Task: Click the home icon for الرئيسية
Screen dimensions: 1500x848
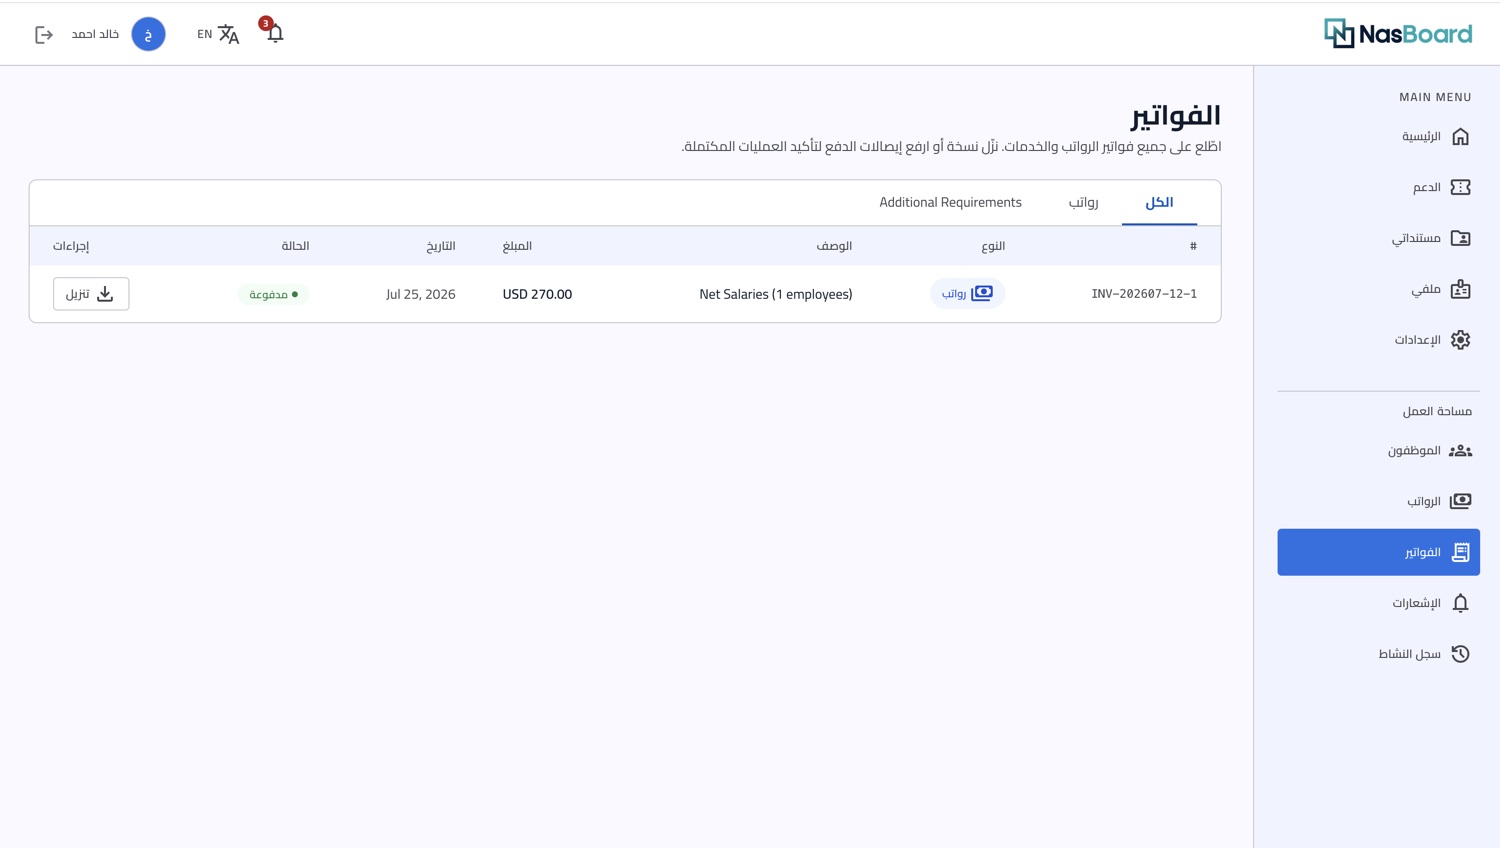Action: (x=1460, y=136)
